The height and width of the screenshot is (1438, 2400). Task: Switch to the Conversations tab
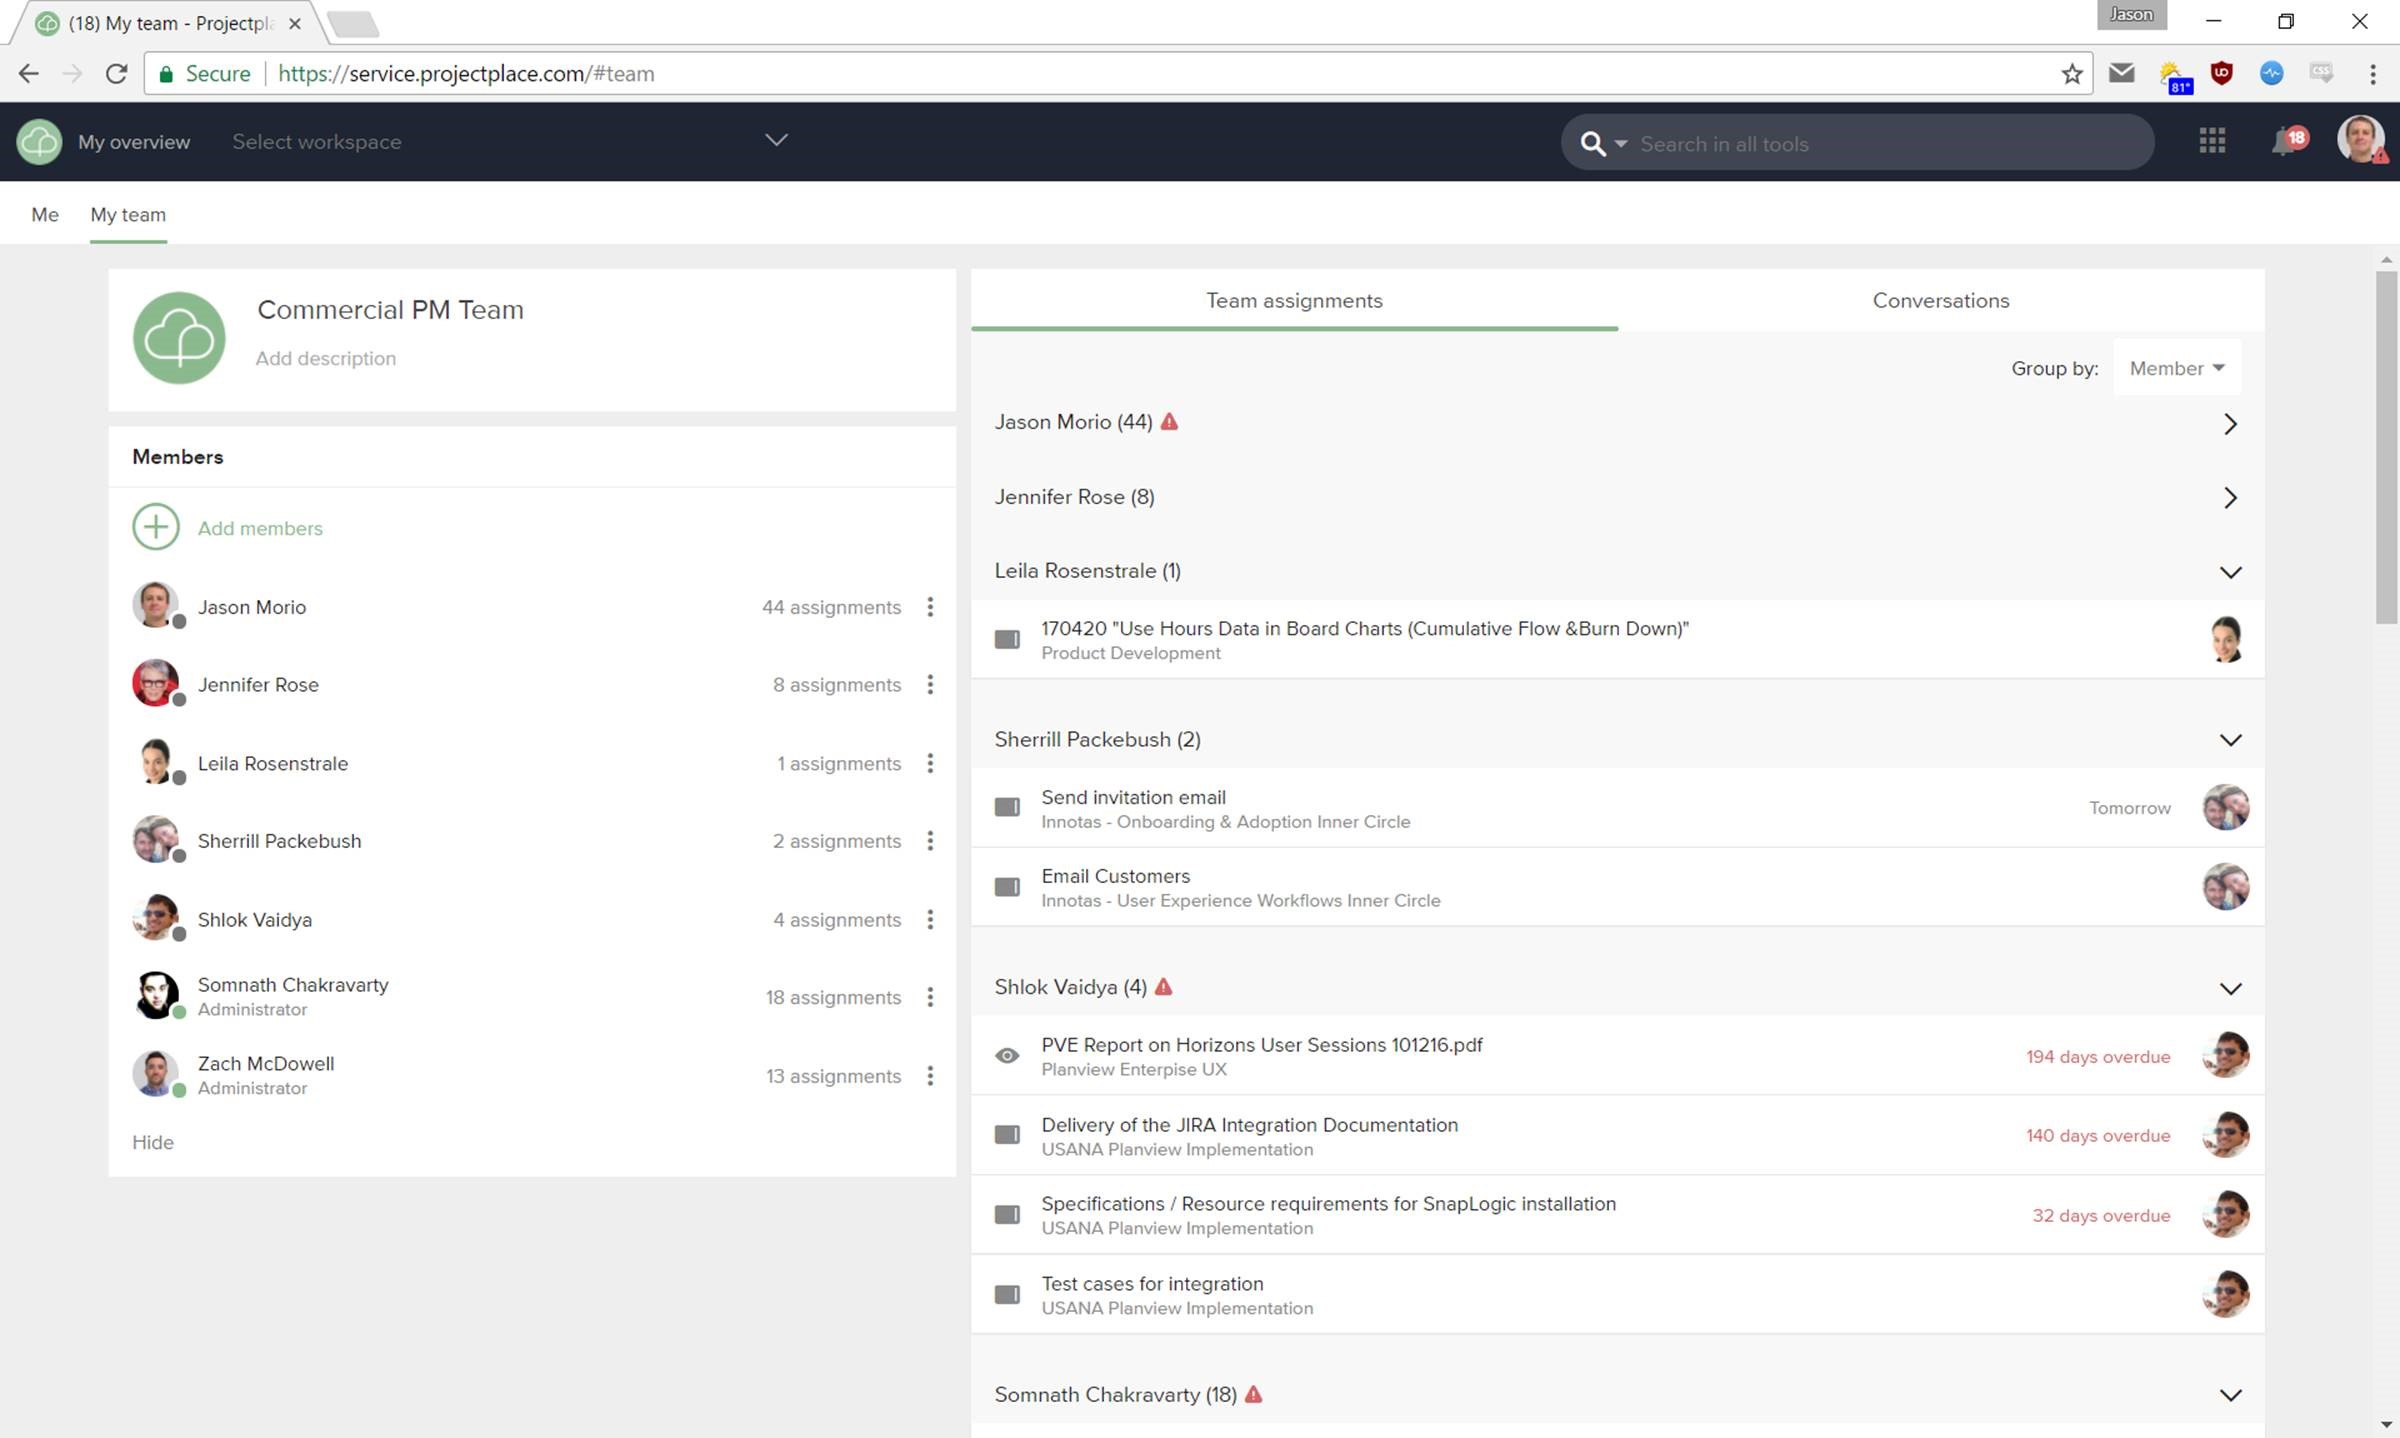pyautogui.click(x=1940, y=300)
